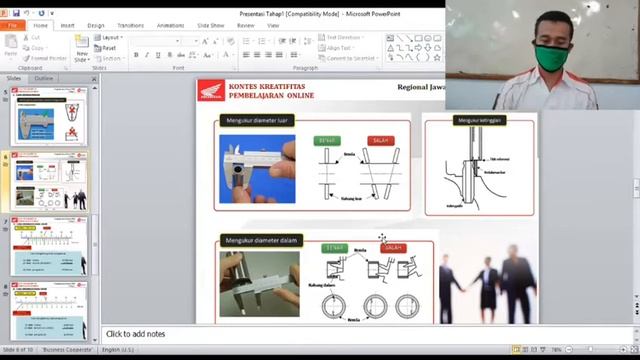Click Cut in the Clipboard group

point(32,37)
